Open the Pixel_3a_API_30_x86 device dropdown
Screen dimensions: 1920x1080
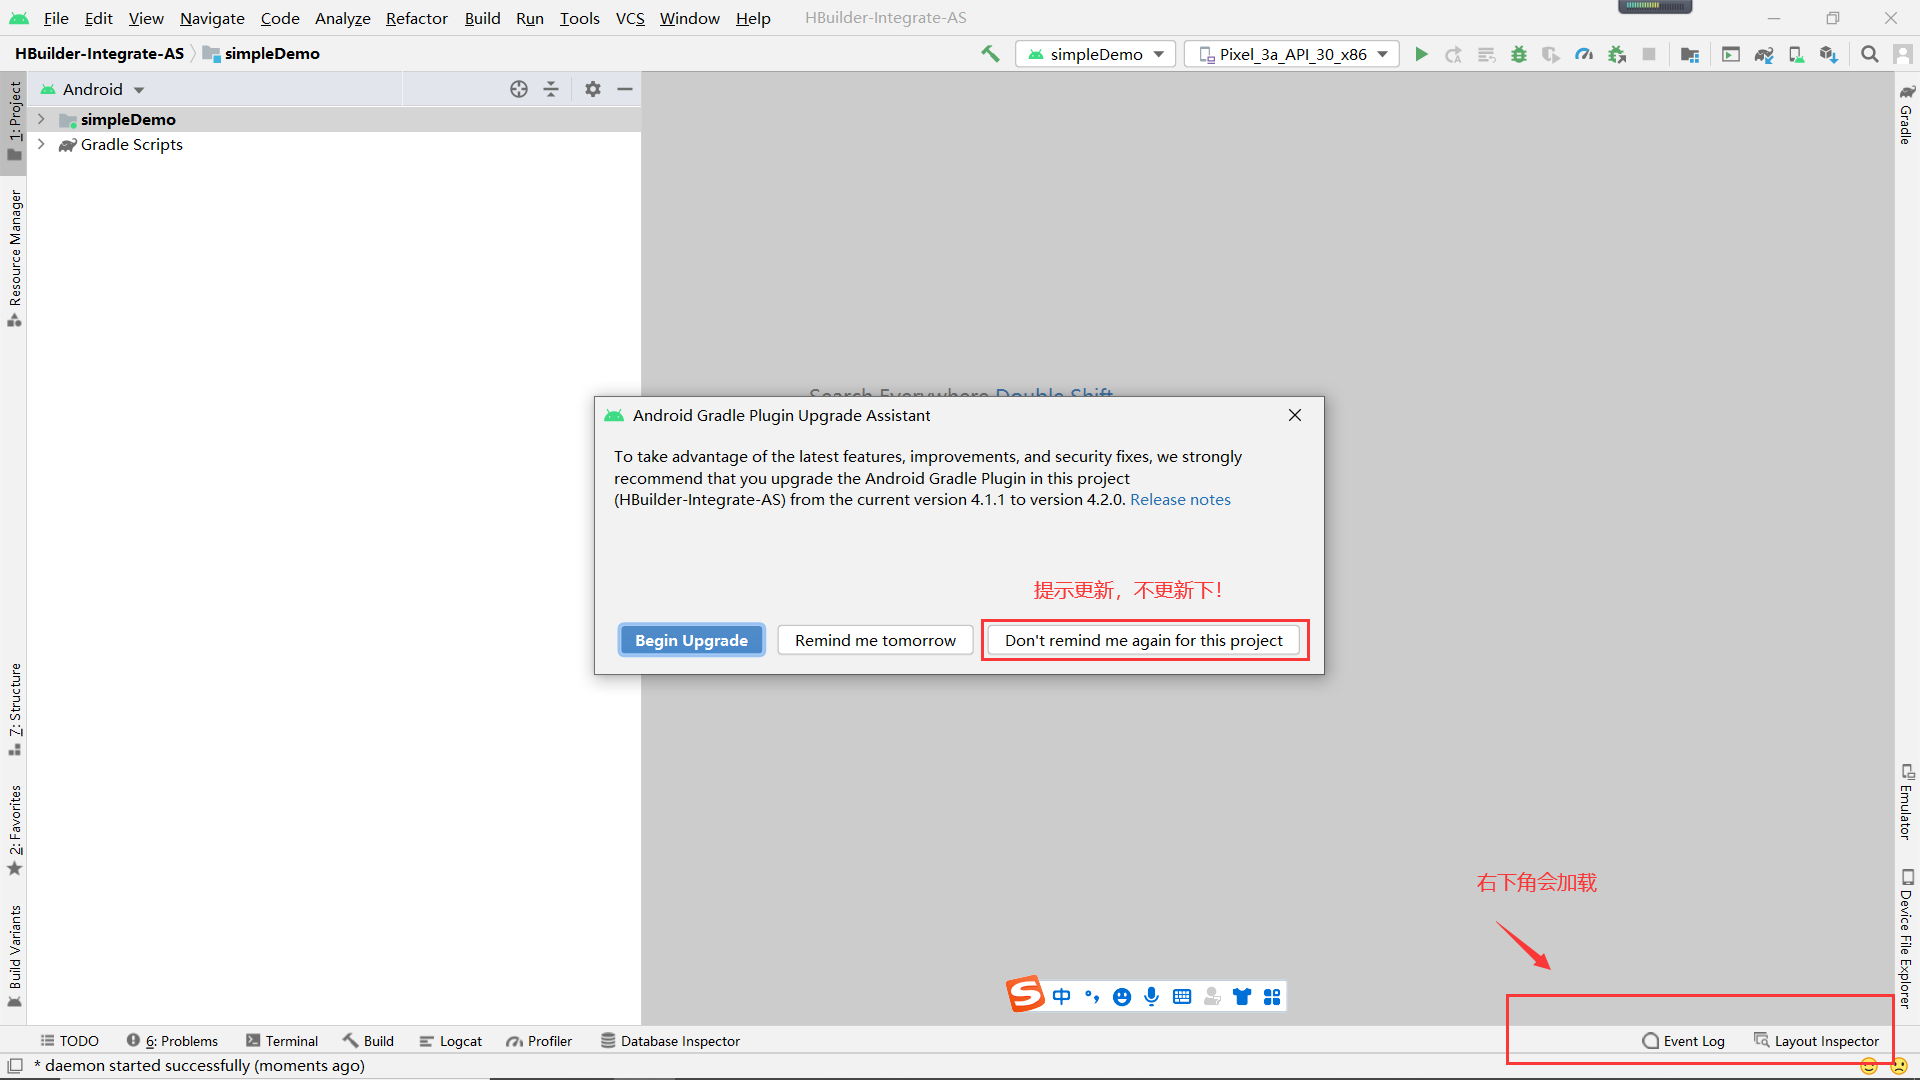coord(1292,54)
